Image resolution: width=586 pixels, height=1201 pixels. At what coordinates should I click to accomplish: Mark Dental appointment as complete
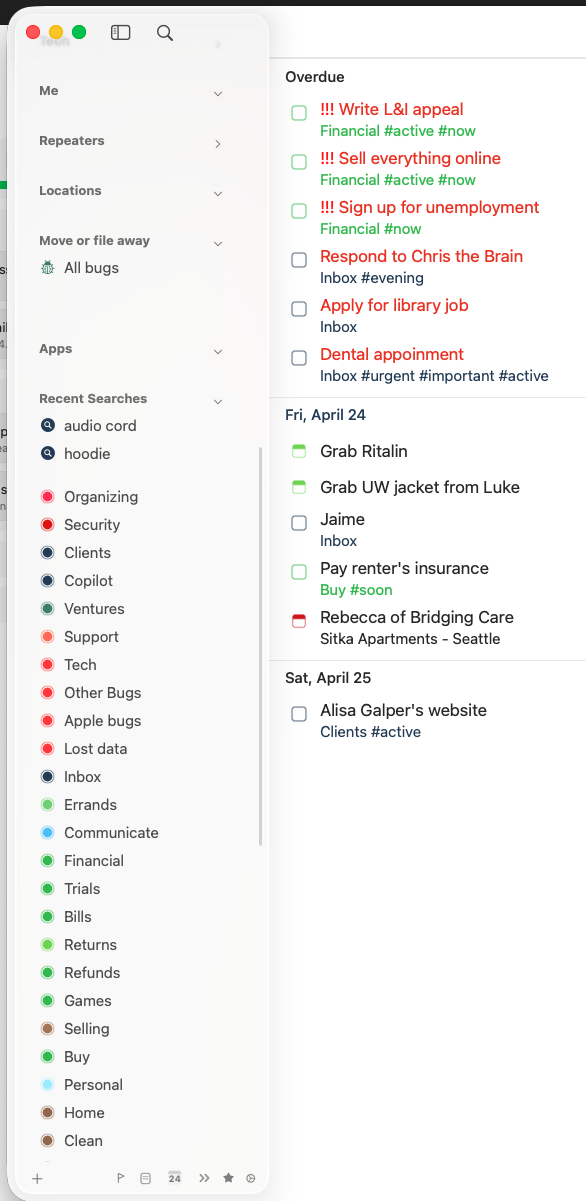point(299,358)
